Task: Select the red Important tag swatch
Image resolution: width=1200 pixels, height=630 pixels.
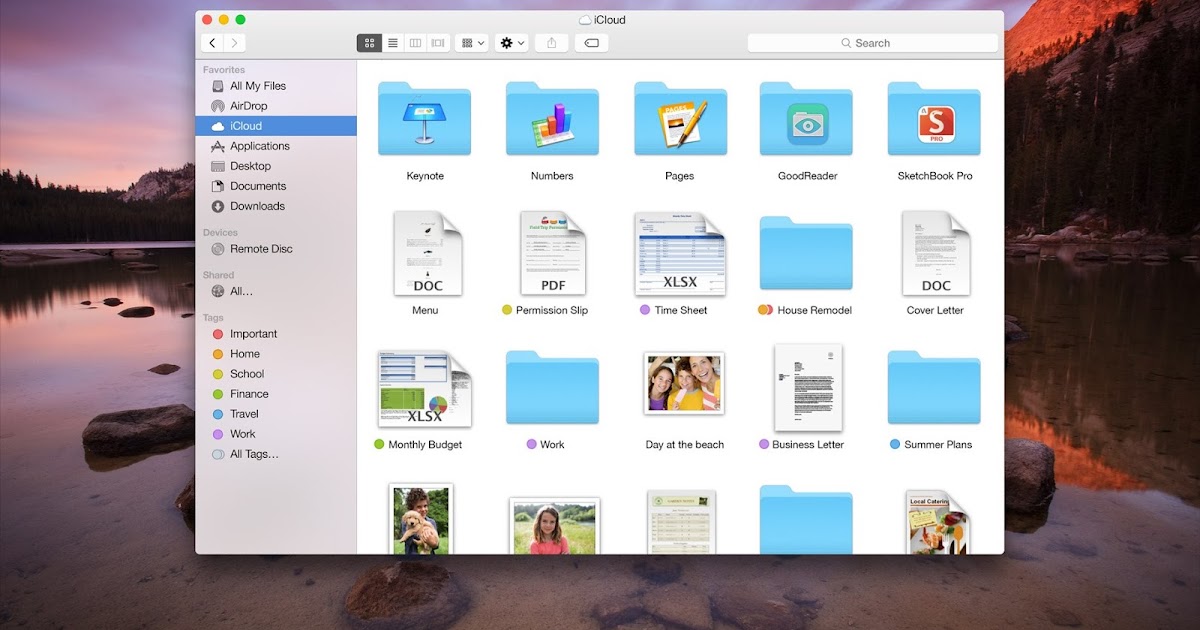Action: pyautogui.click(x=218, y=333)
